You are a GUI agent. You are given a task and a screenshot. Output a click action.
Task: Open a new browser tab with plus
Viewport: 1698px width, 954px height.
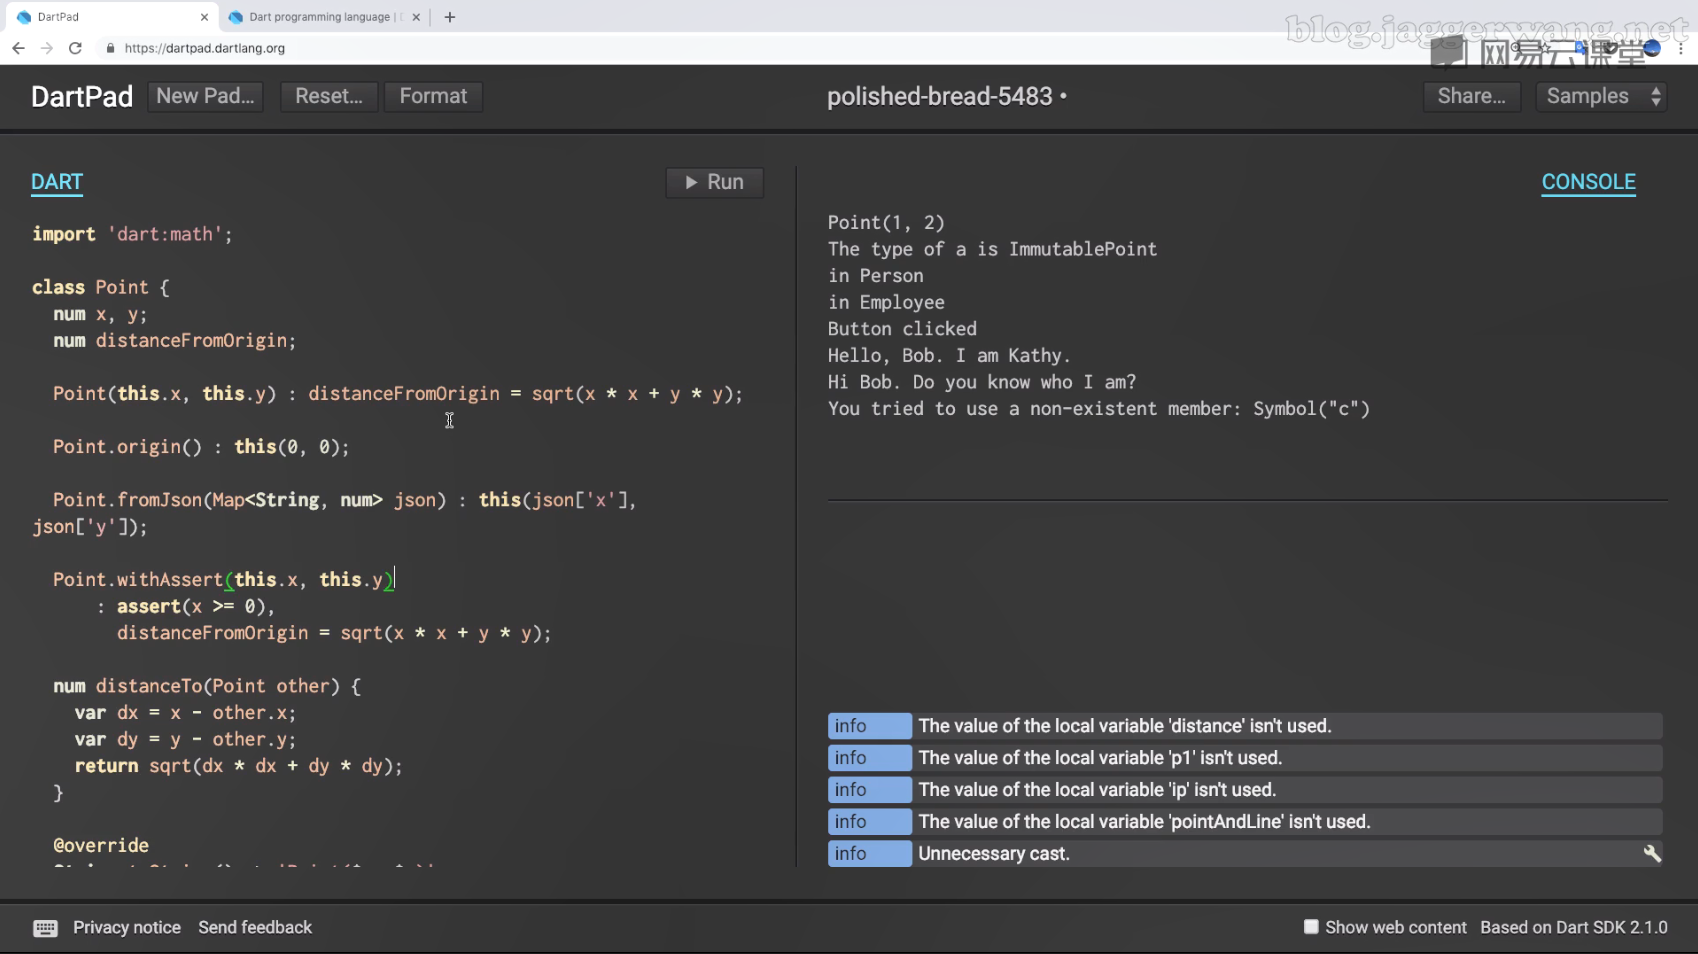pyautogui.click(x=450, y=17)
